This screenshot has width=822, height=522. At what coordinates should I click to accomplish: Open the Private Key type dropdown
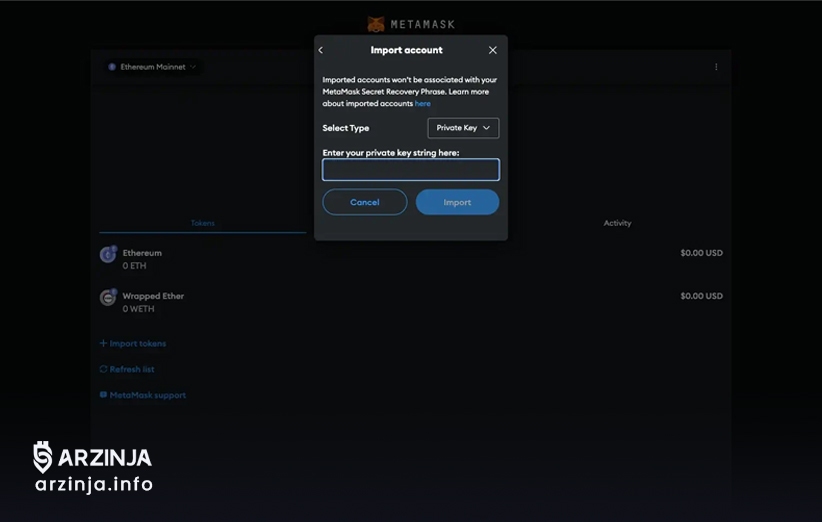463,128
